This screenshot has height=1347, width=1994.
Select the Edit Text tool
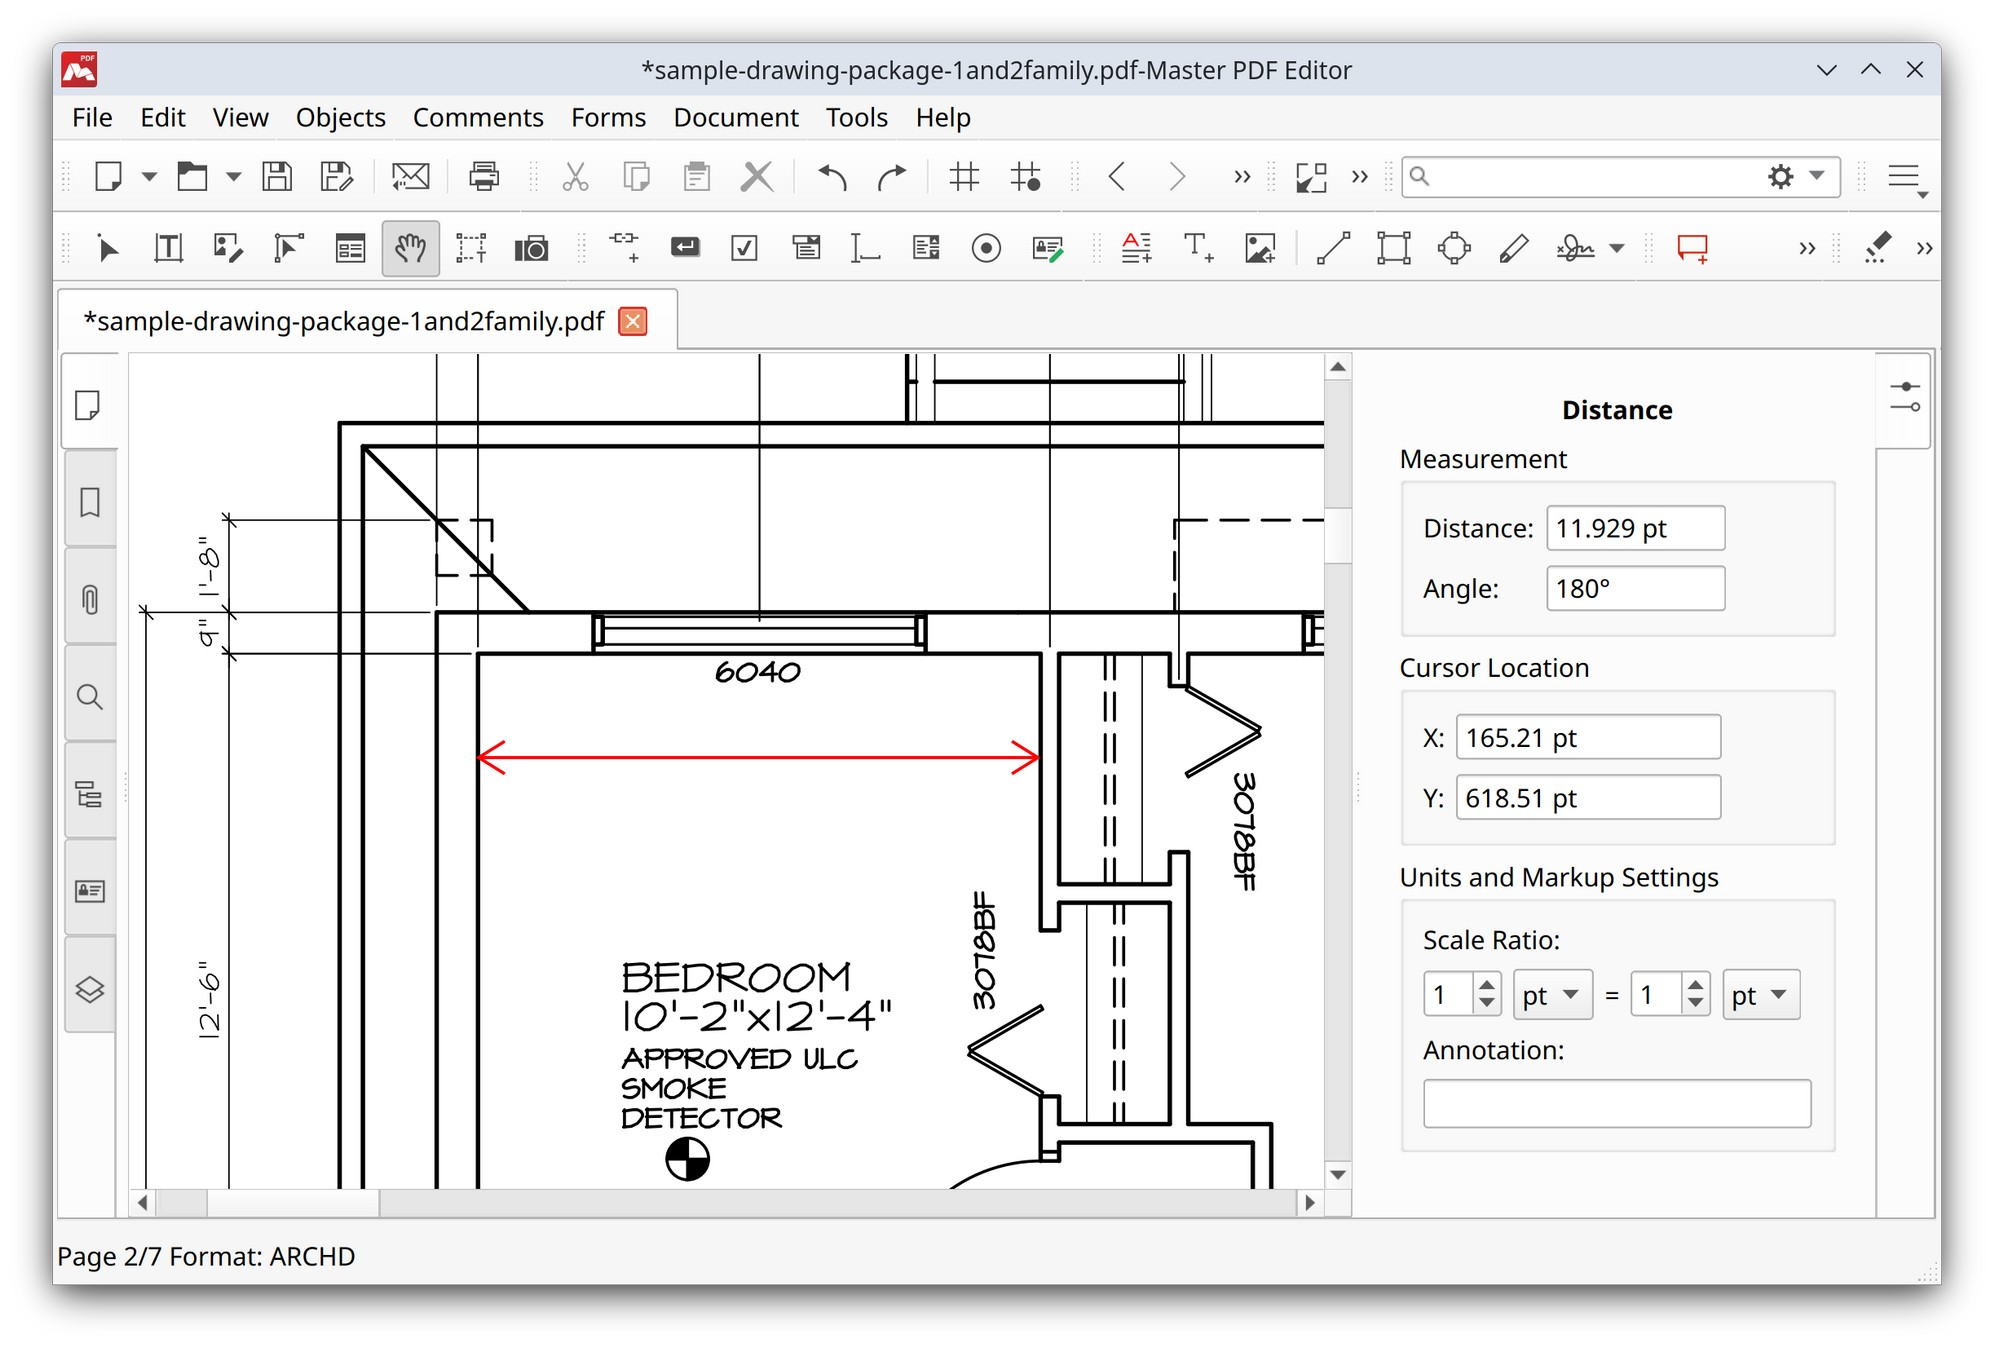[x=168, y=248]
